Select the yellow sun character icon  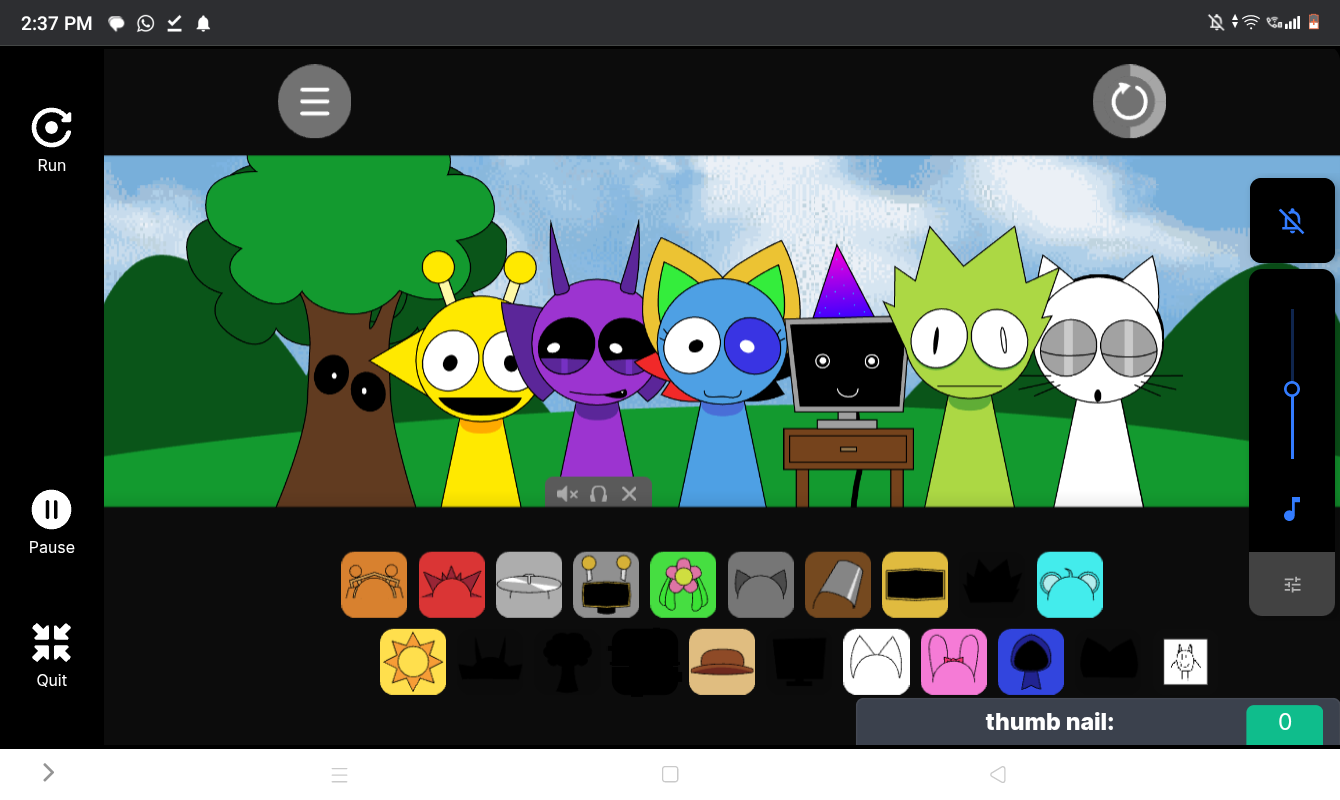pos(413,662)
